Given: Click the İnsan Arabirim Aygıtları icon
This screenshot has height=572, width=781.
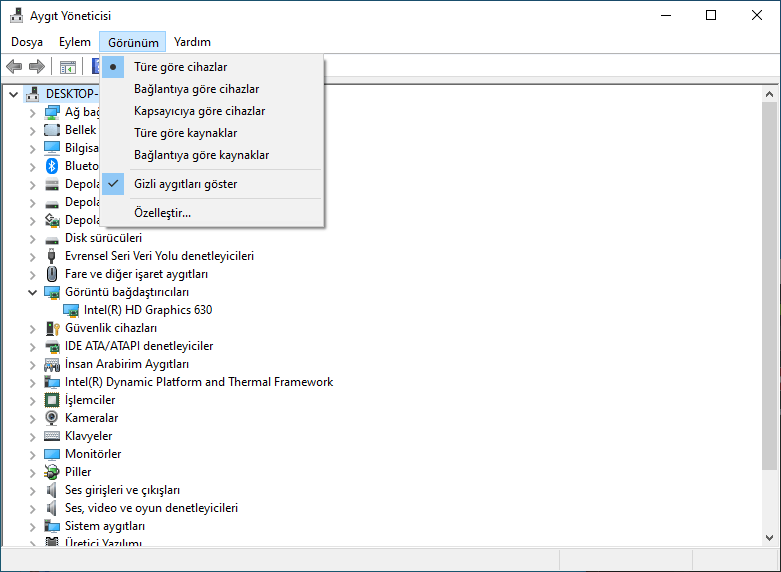Looking at the screenshot, I should coord(52,365).
